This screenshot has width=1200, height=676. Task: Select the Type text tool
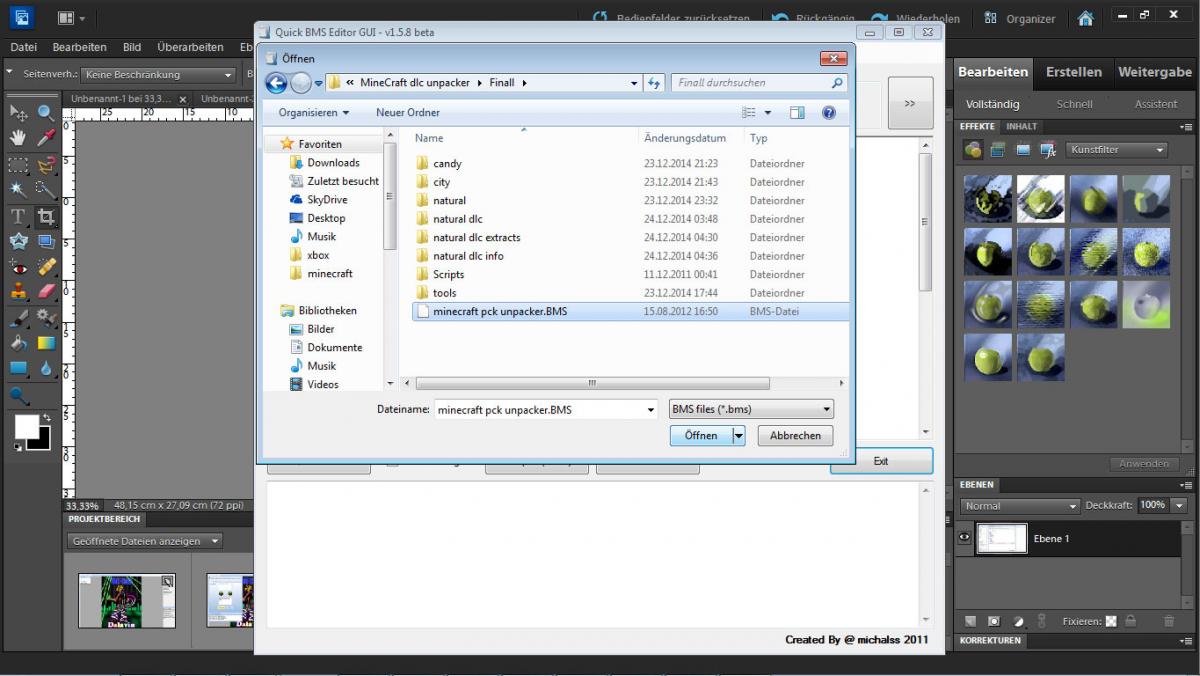(19, 216)
